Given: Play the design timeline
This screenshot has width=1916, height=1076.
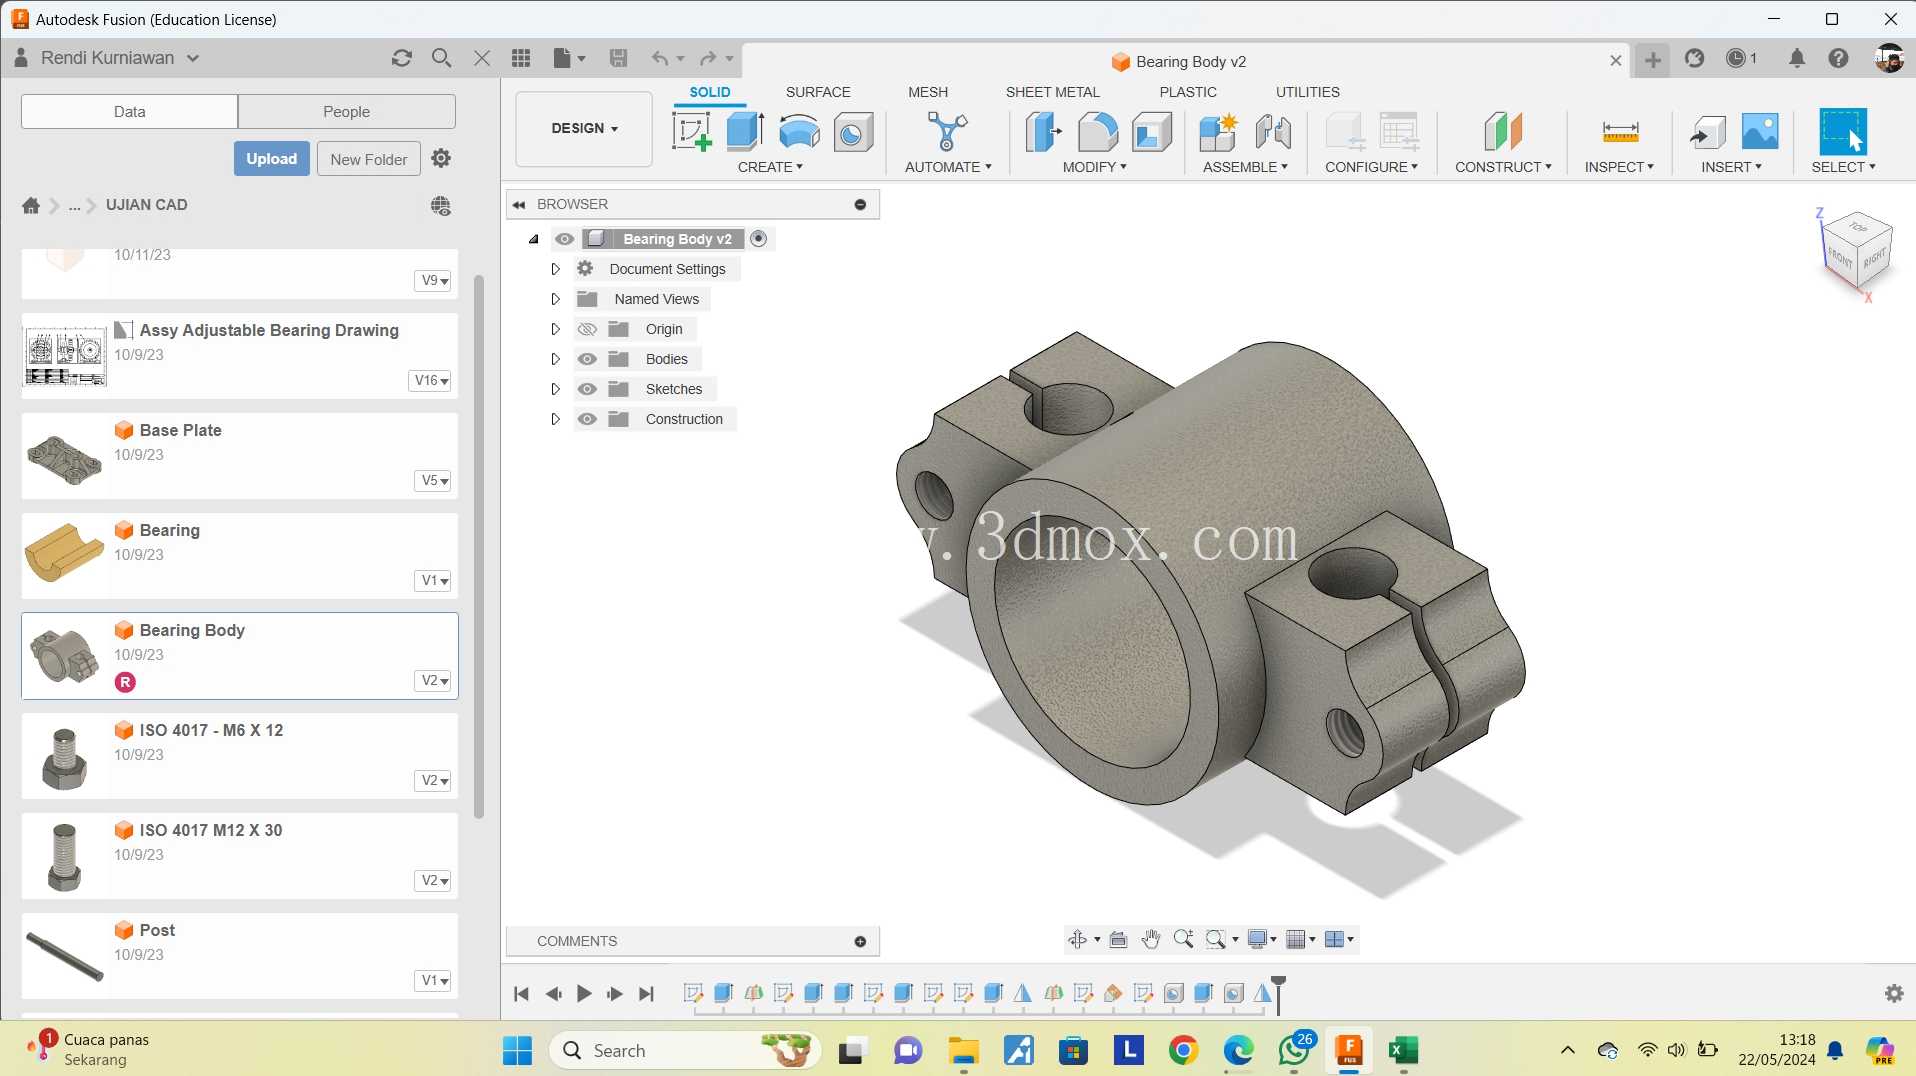Looking at the screenshot, I should pos(584,994).
